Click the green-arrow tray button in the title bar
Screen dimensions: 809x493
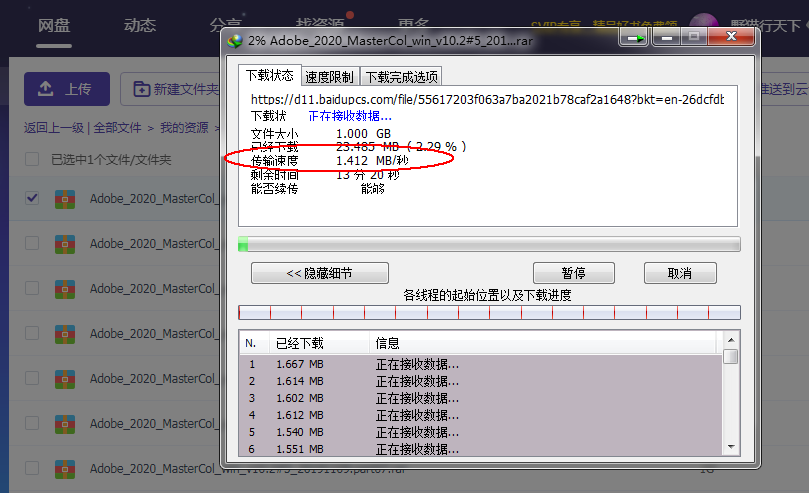[x=634, y=37]
